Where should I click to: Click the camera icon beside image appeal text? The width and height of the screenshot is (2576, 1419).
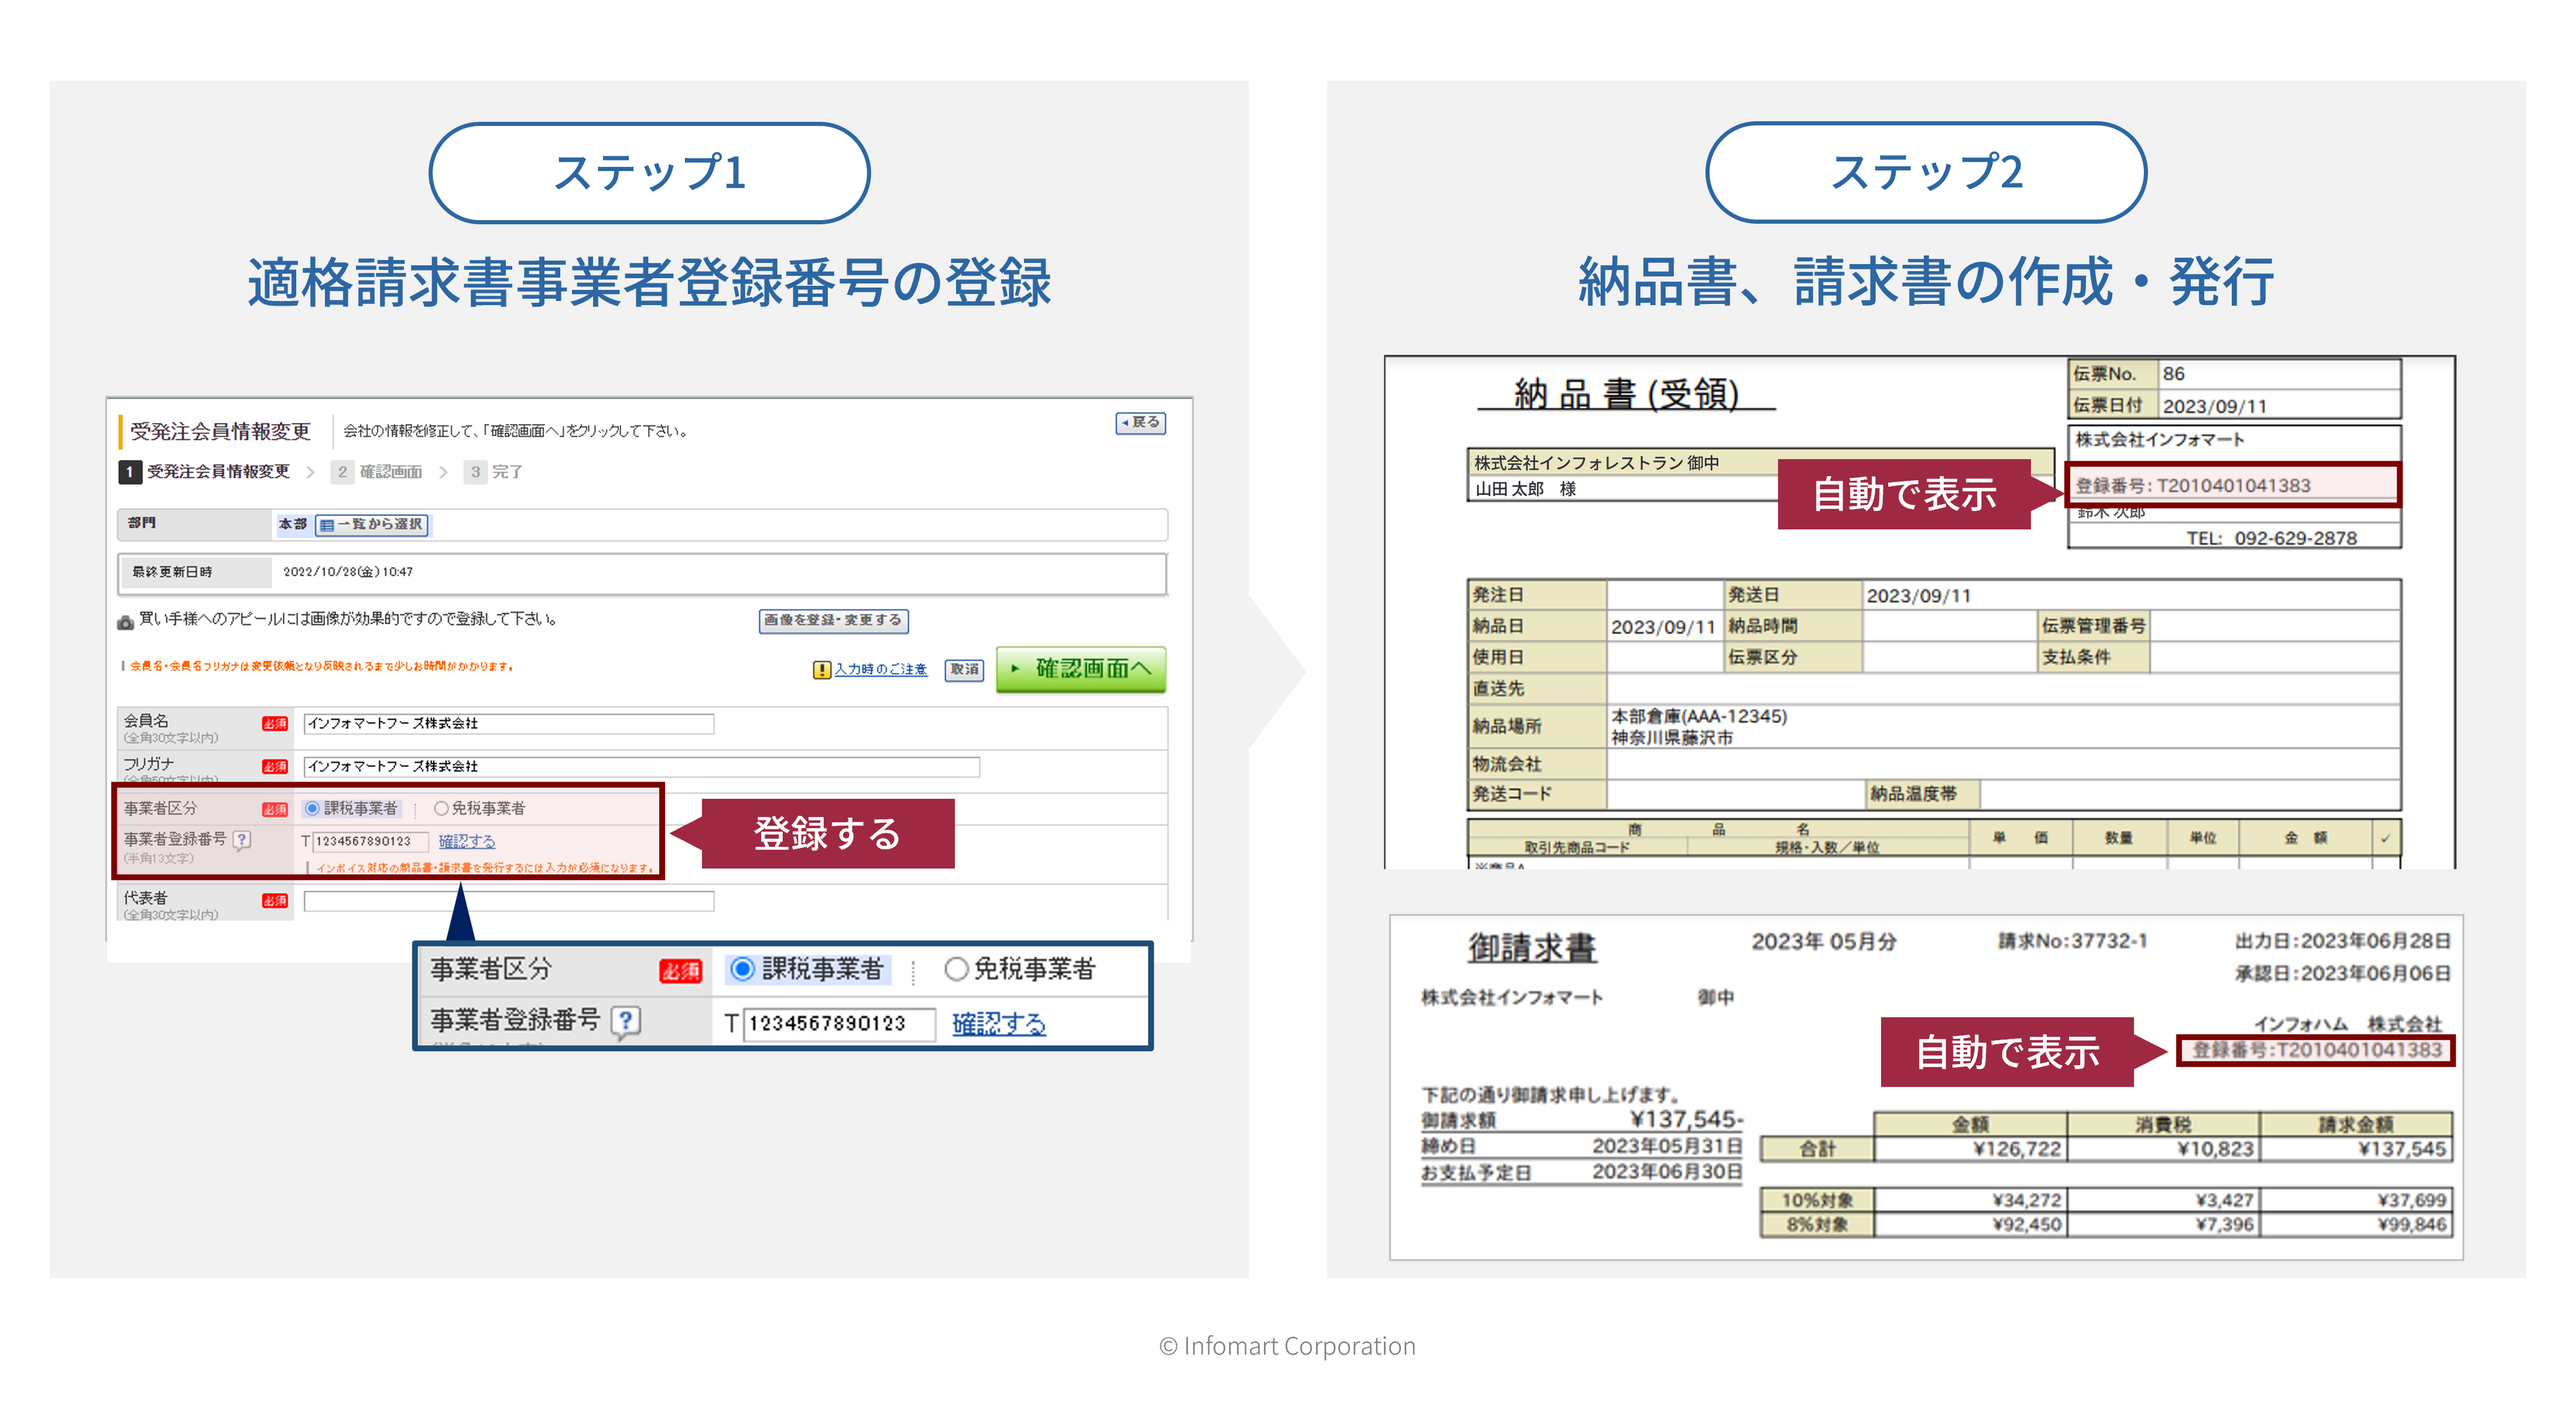pos(125,622)
